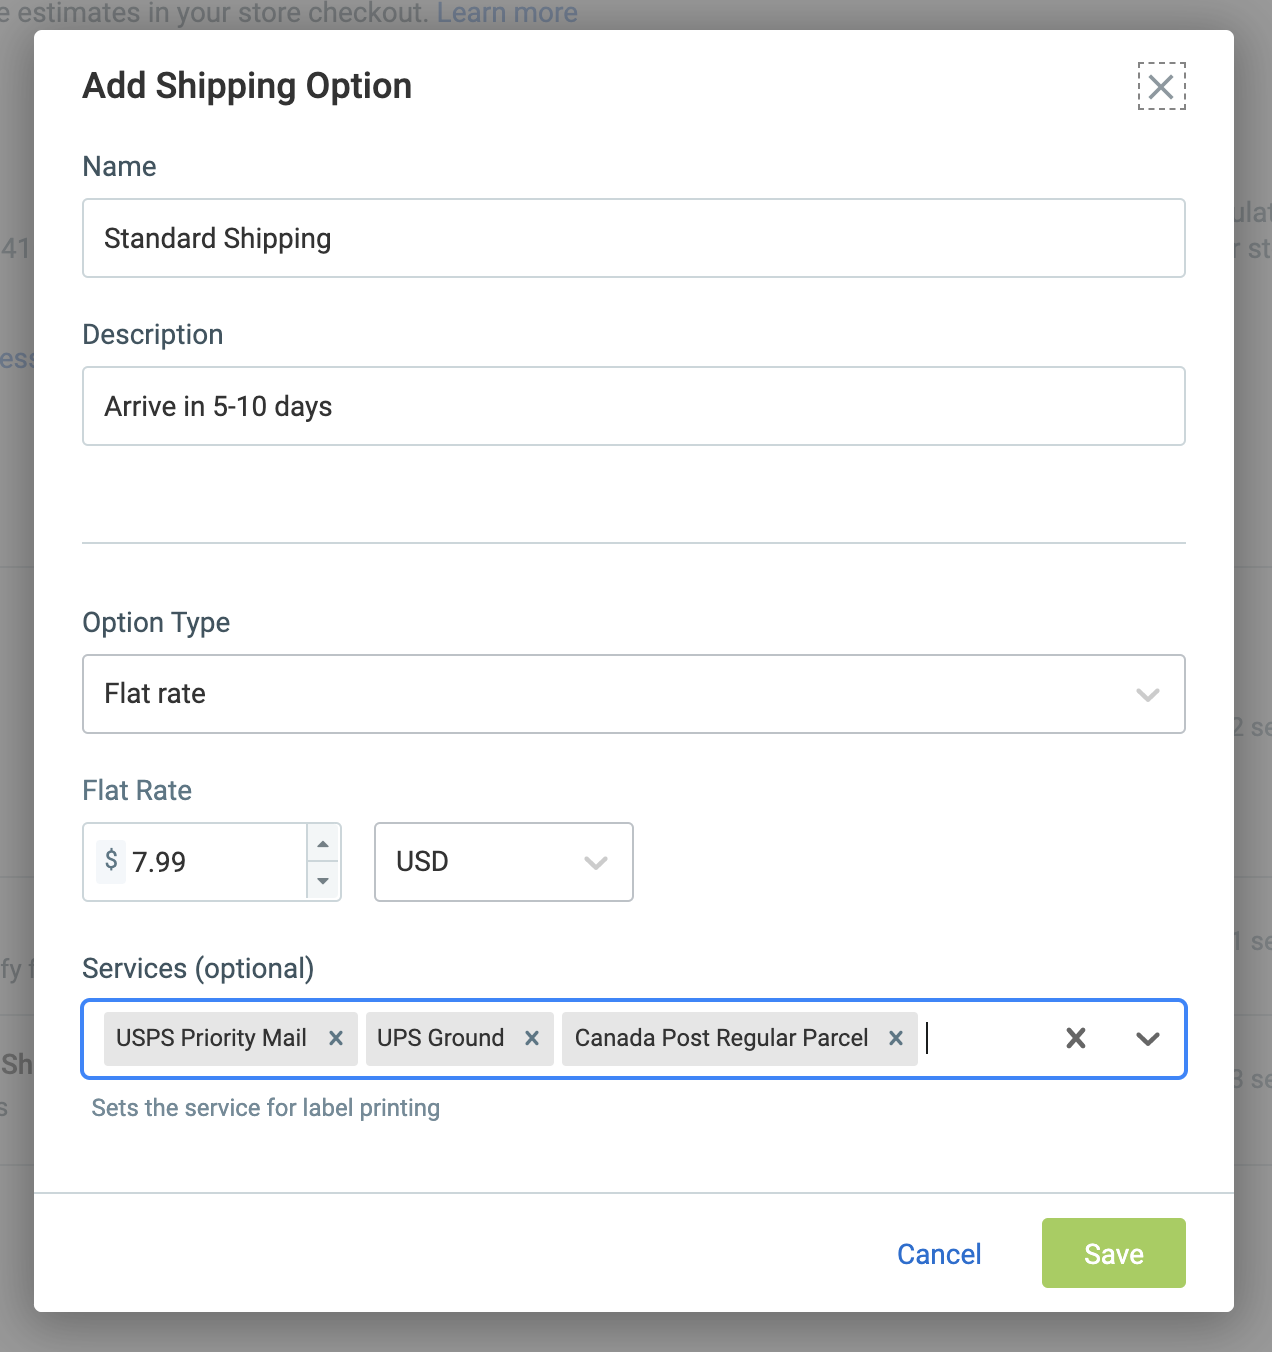Click the Flat Rate label
This screenshot has width=1272, height=1352.
(137, 790)
